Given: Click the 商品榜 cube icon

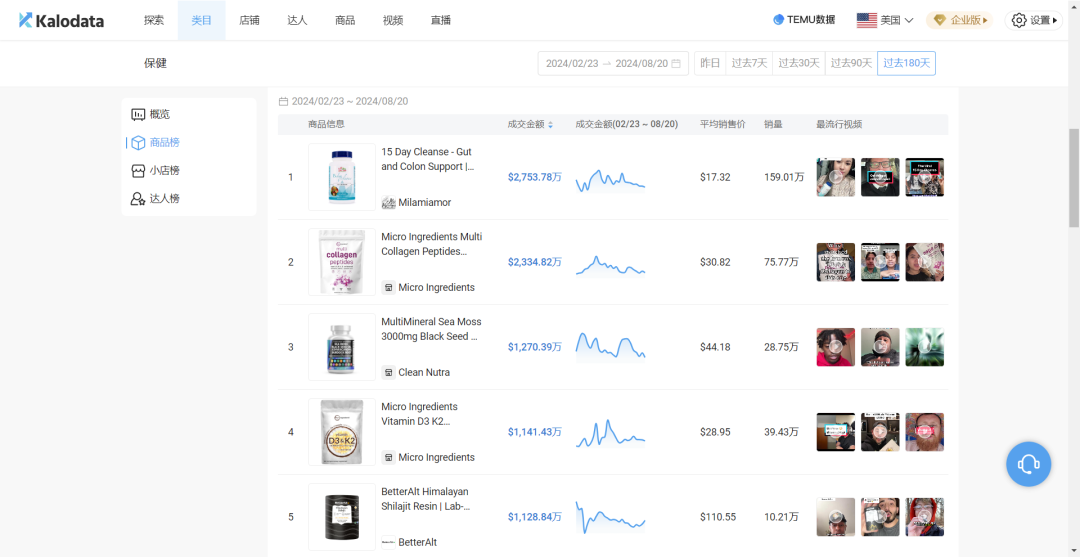Looking at the screenshot, I should click(x=138, y=143).
